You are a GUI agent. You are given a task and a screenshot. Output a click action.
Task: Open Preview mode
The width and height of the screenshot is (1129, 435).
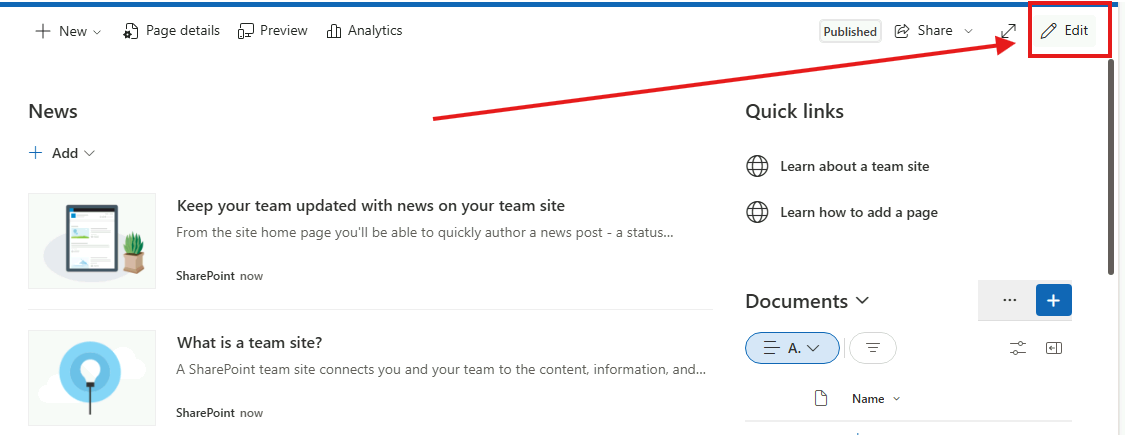coord(273,31)
